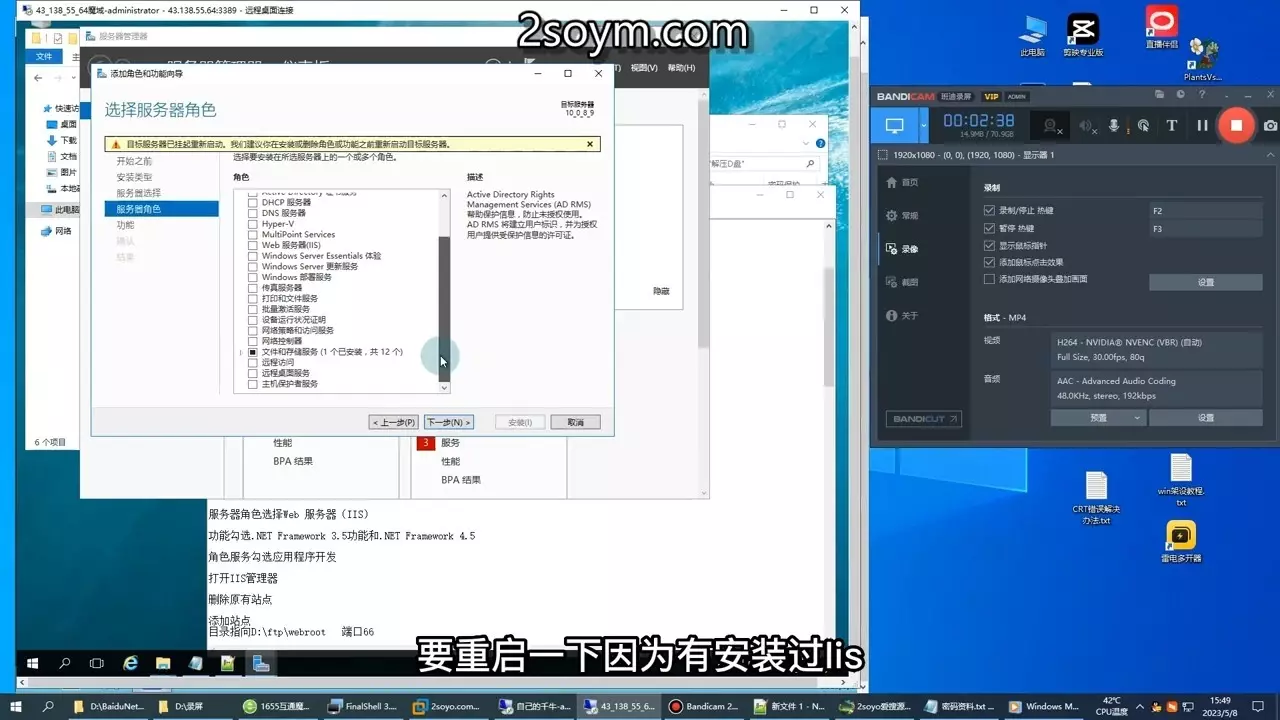Toggle Bandicam speaker sound icon
This screenshot has width=1280, height=720.
(1086, 125)
